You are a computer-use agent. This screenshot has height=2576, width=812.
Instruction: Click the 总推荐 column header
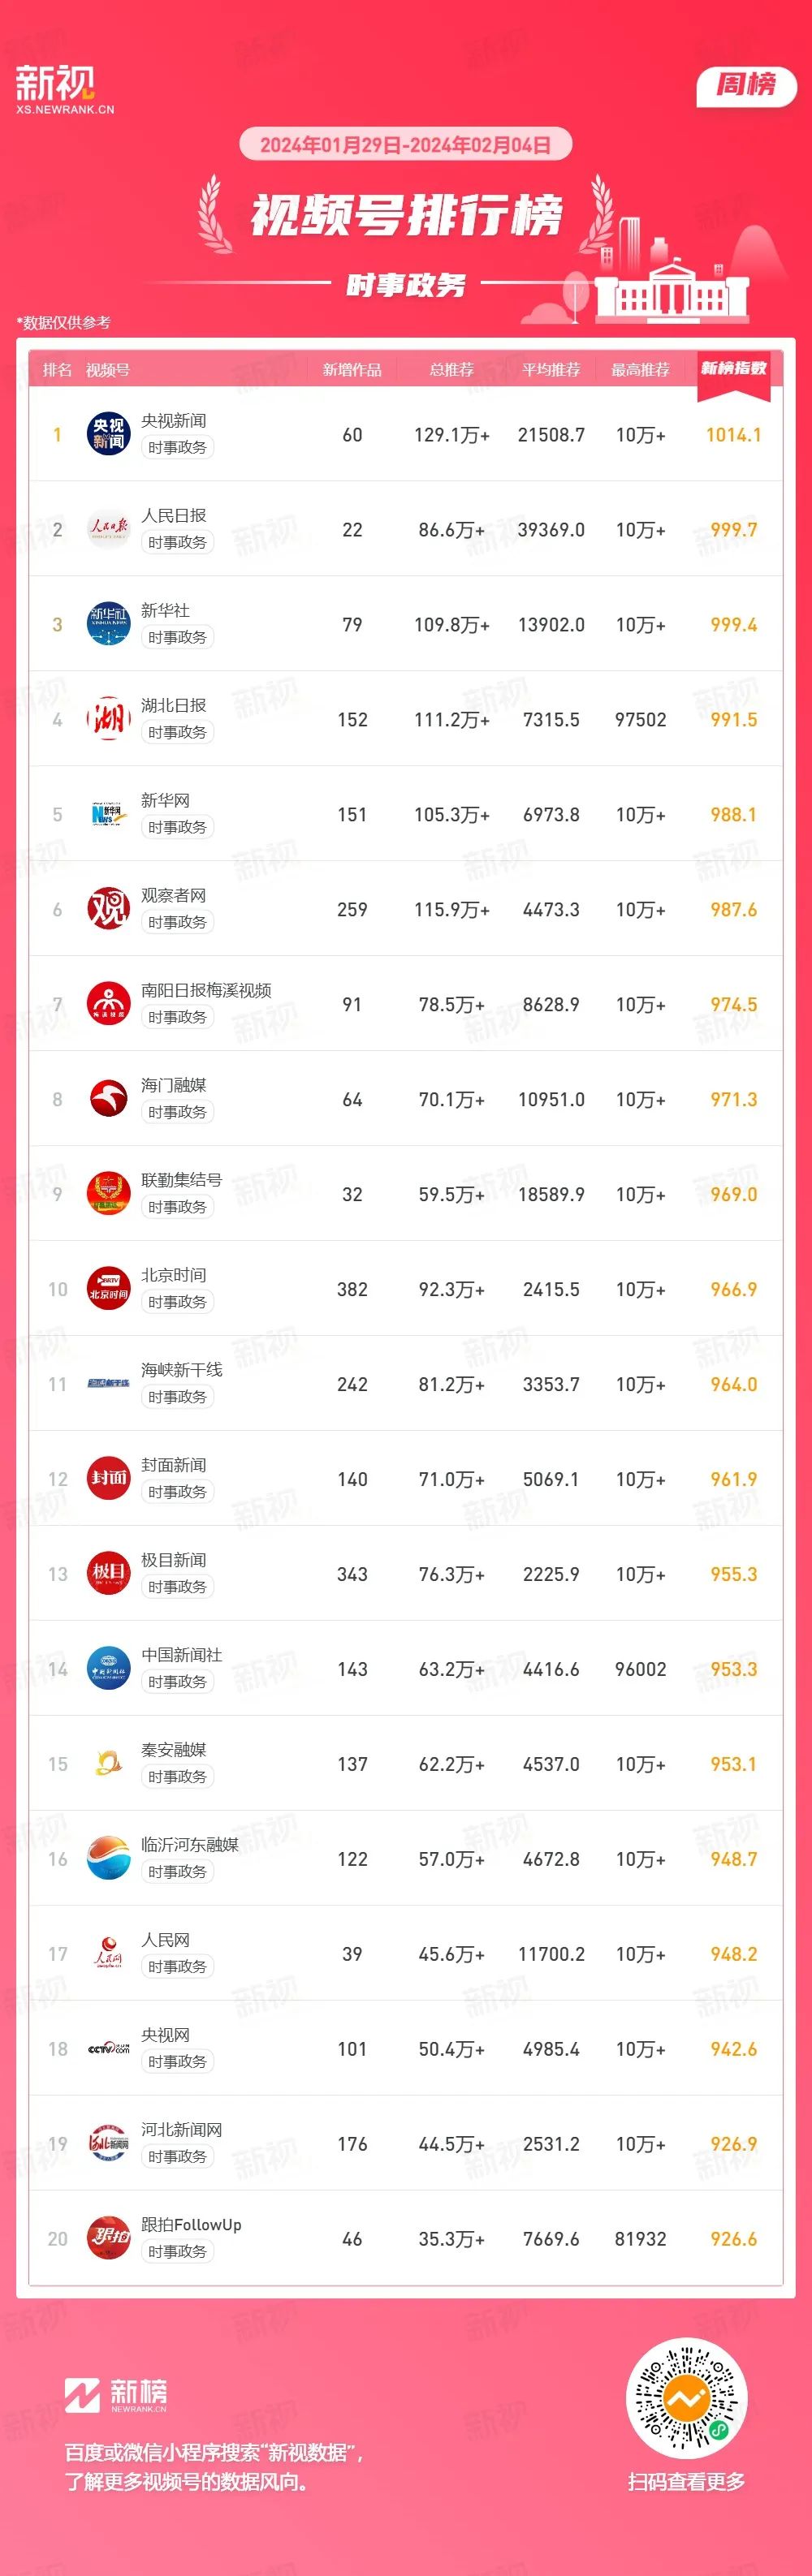click(x=451, y=370)
